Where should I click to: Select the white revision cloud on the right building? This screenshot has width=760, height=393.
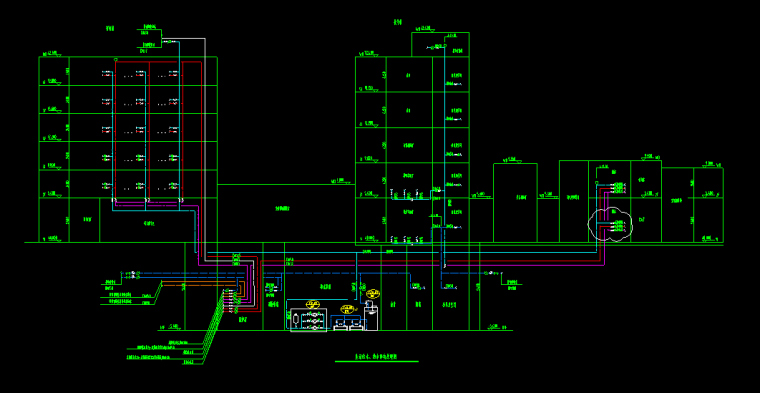click(610, 224)
